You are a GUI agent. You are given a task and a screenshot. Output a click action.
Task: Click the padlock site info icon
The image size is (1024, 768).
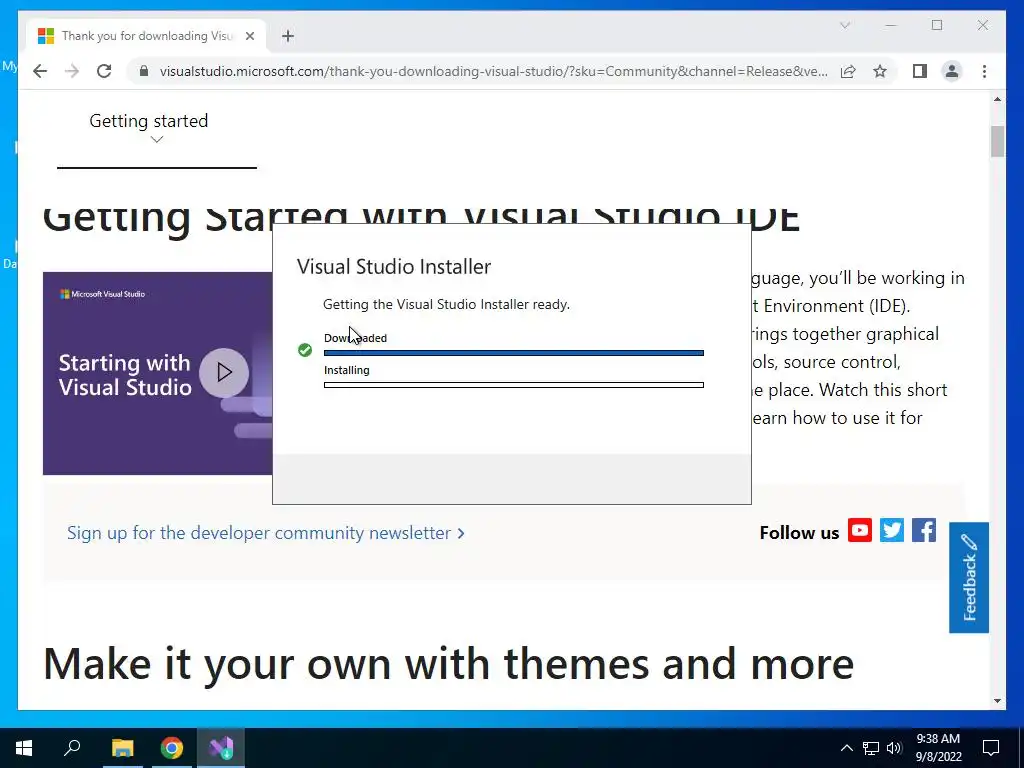144,71
